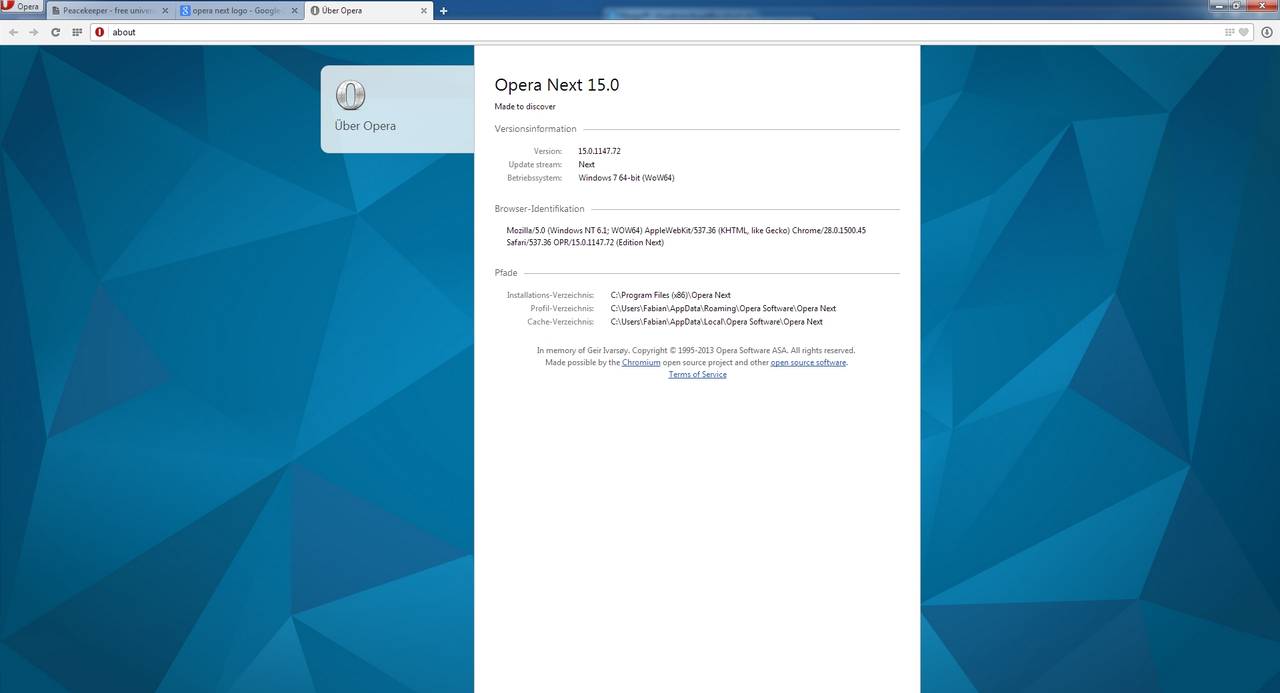Click the Cache-Verzeichnis label
Viewport: 1280px width, 693px height.
click(561, 322)
